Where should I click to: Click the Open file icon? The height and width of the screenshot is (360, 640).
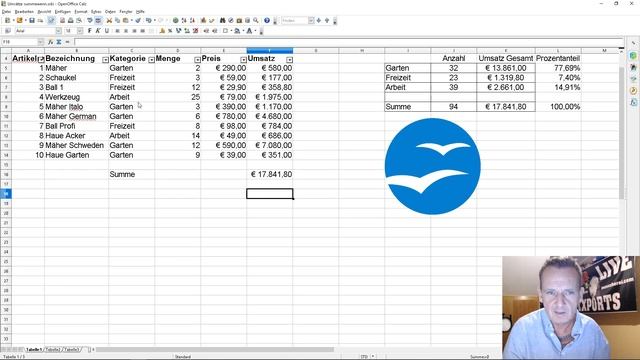(20, 20)
